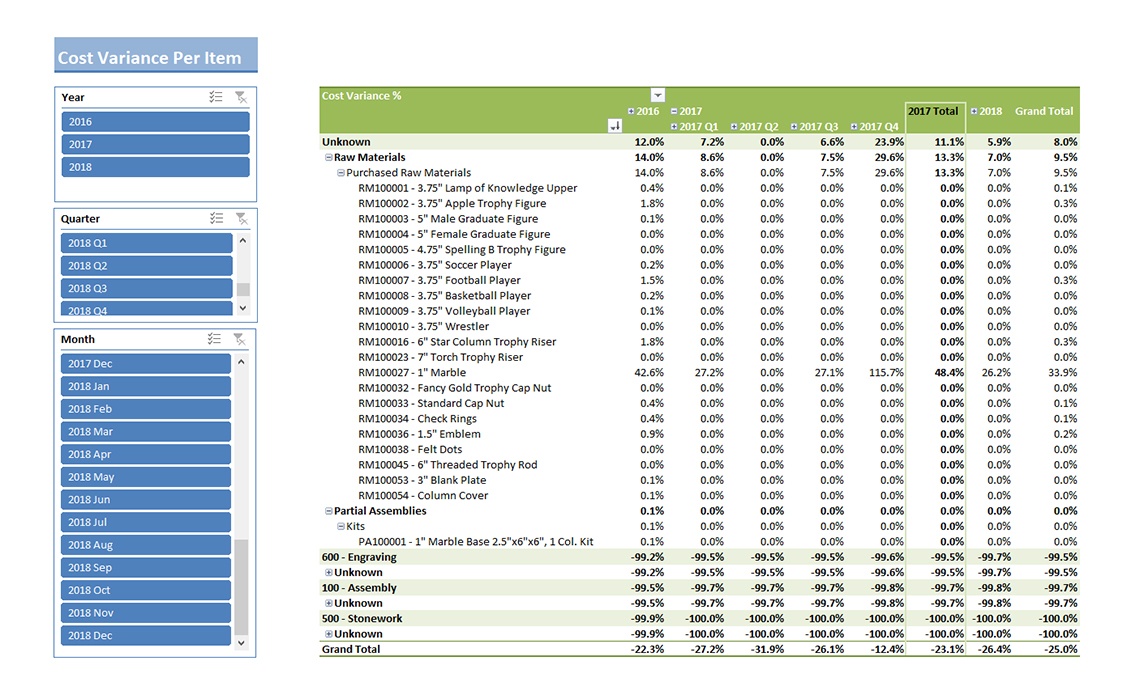Select 2018 May in Month slicer

point(145,477)
